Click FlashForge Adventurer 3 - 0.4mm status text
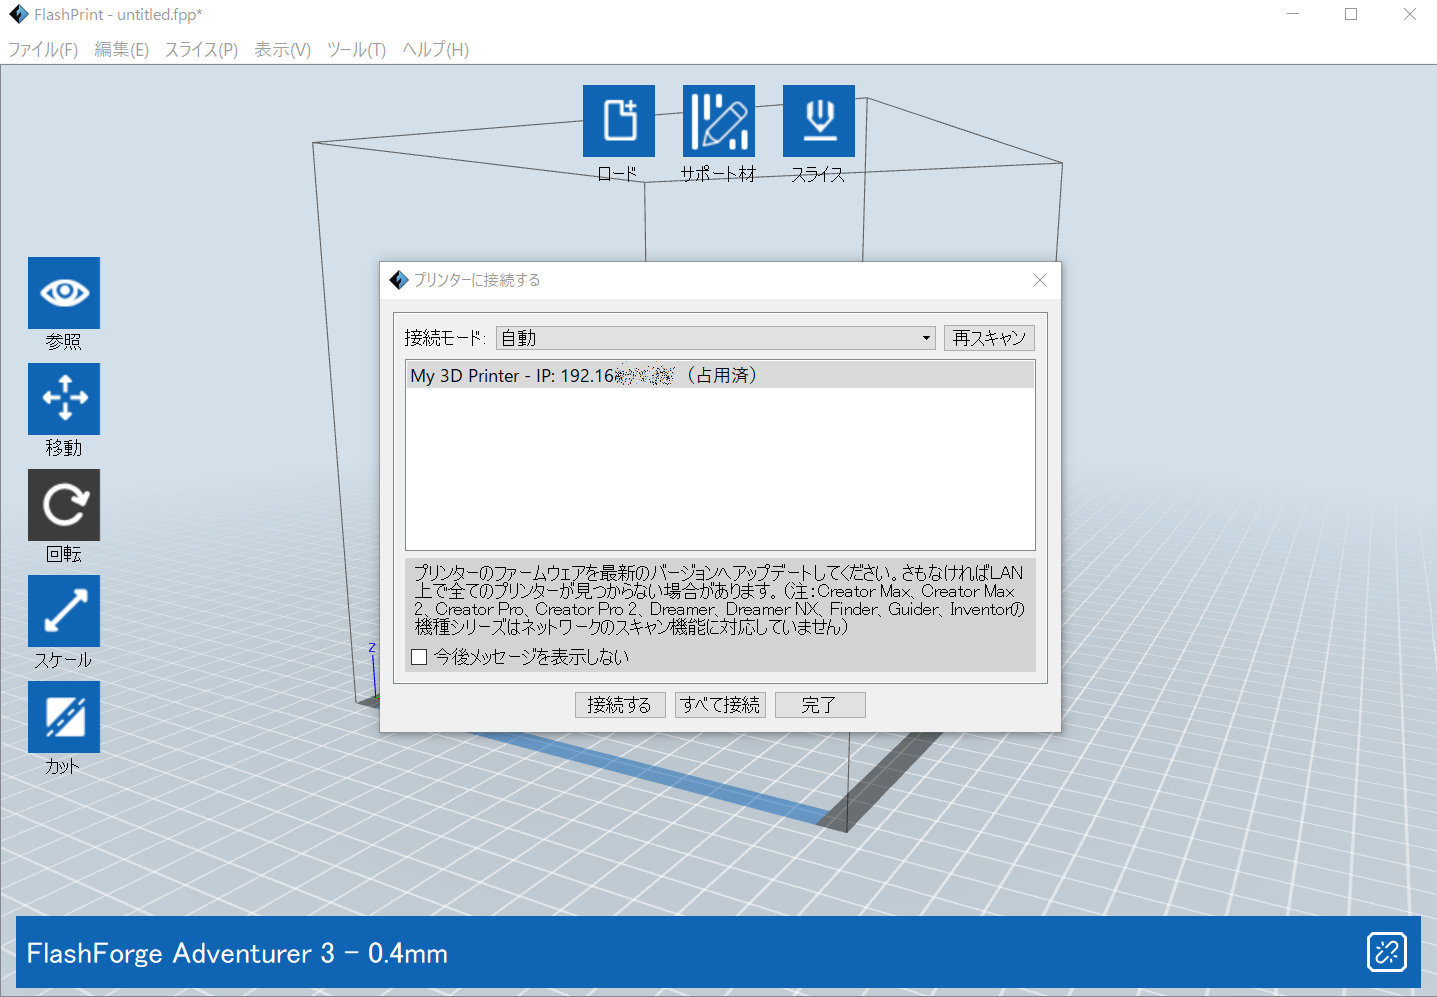This screenshot has width=1437, height=997. [237, 953]
